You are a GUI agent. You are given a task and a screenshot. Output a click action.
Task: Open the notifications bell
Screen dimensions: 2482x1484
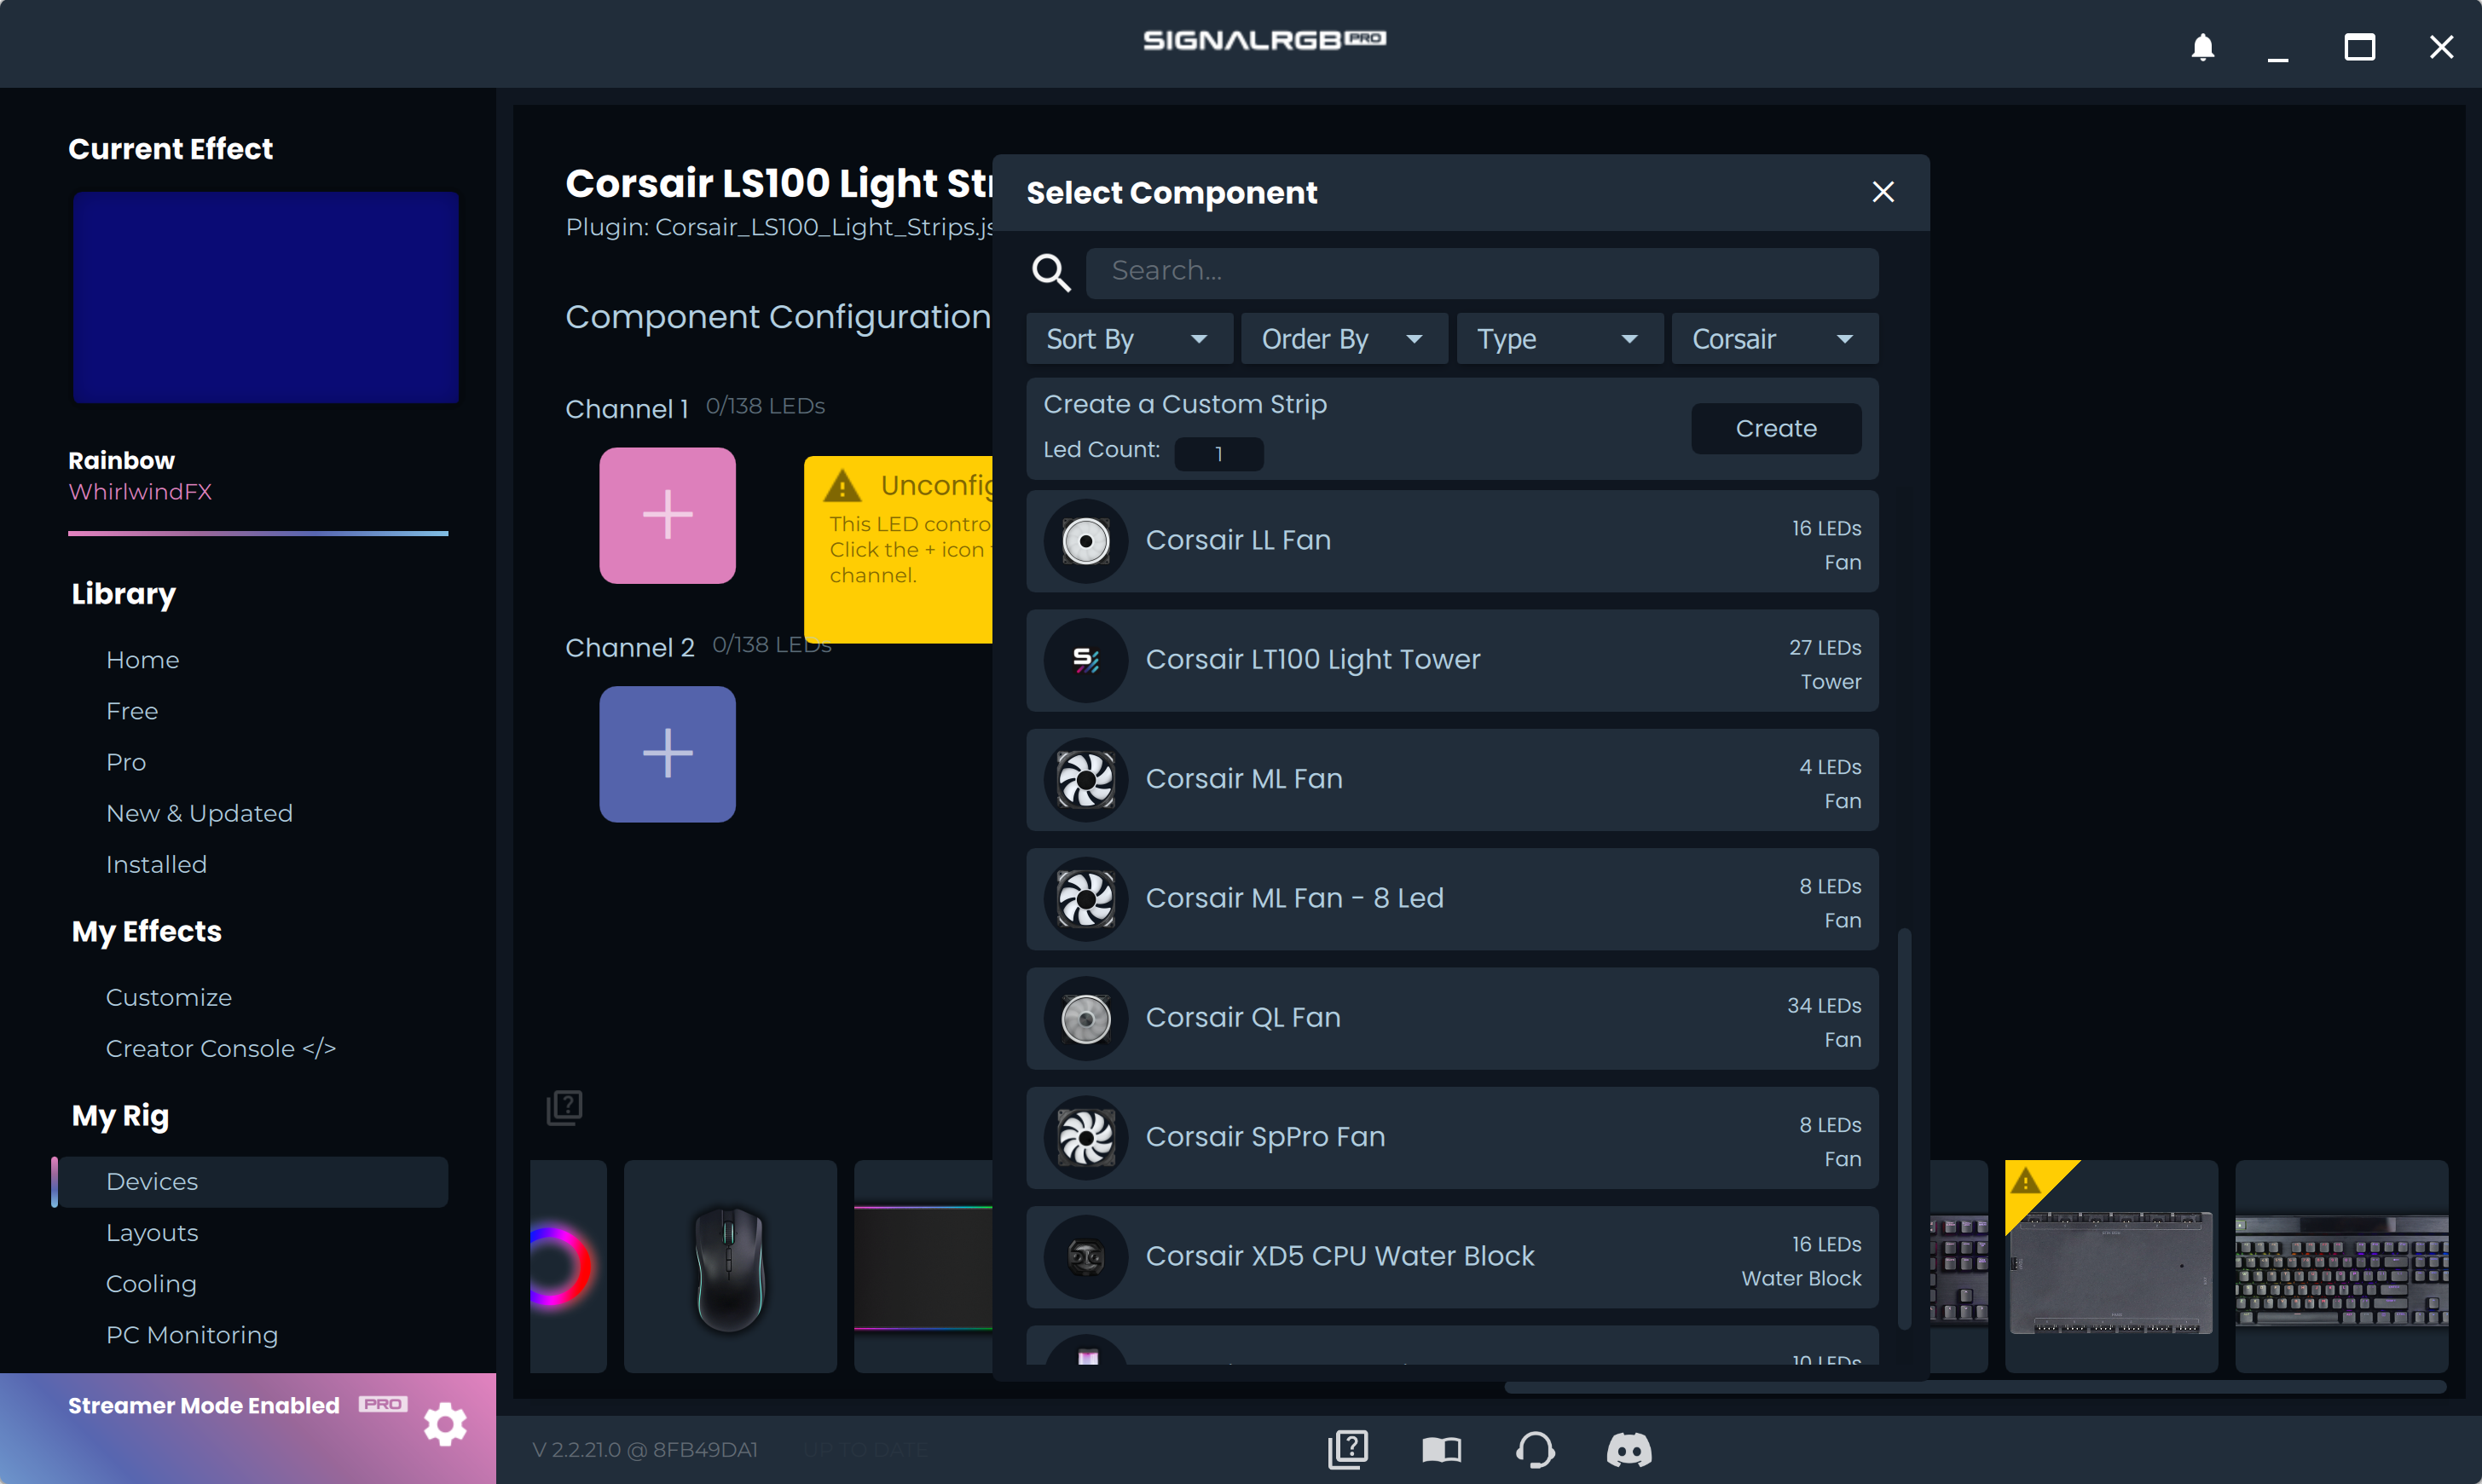pyautogui.click(x=2202, y=46)
